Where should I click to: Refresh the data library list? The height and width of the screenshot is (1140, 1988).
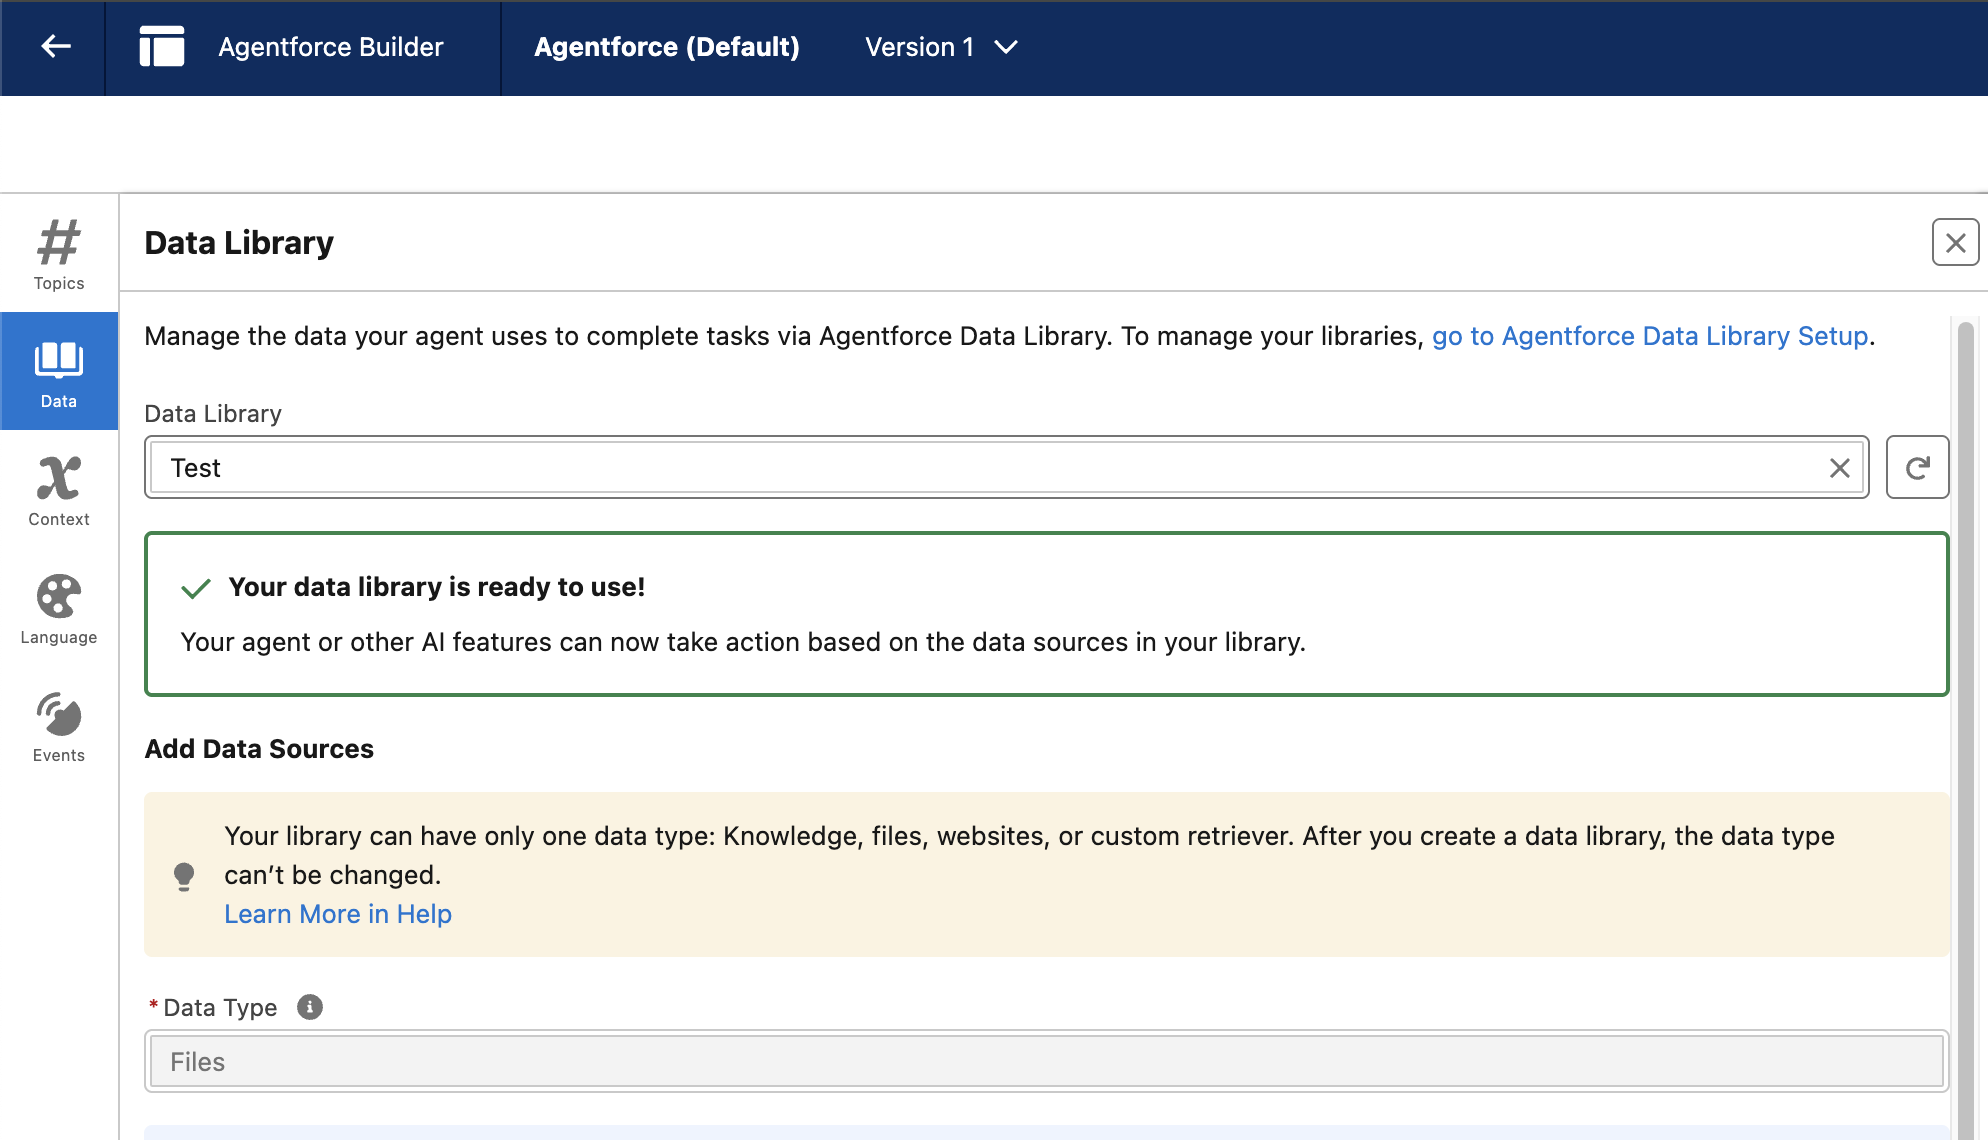pos(1916,467)
